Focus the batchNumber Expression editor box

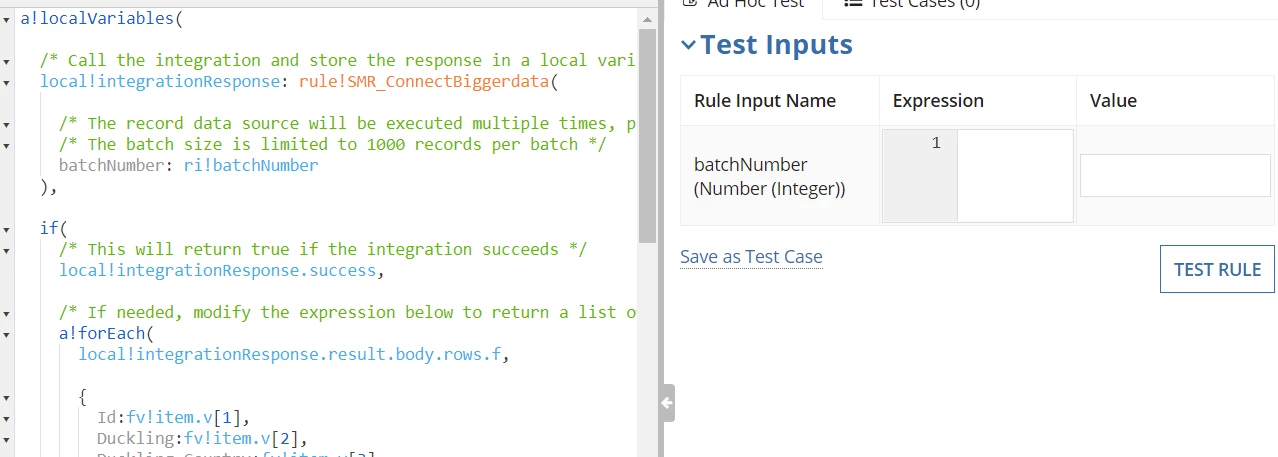click(x=1014, y=175)
